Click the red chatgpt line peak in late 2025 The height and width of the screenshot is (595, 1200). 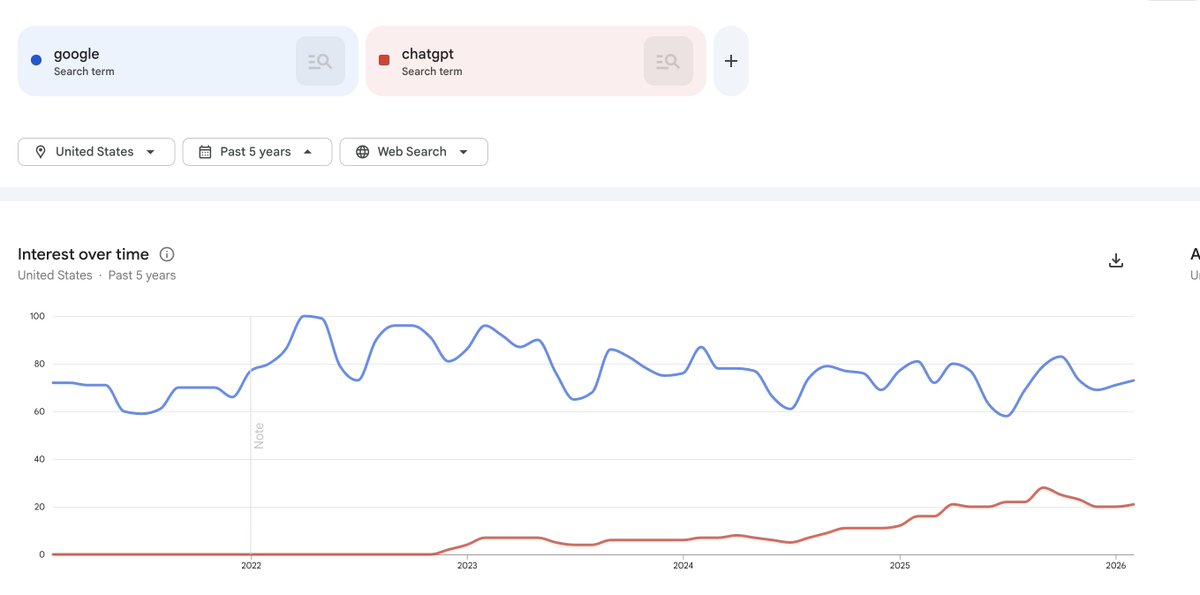1043,488
